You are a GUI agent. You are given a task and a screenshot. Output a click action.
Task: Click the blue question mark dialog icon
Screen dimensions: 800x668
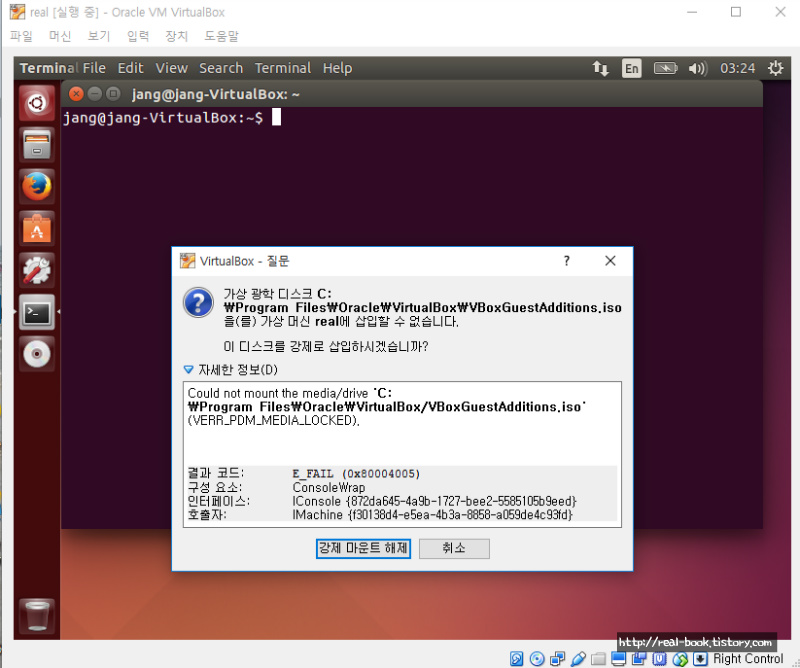[x=198, y=302]
